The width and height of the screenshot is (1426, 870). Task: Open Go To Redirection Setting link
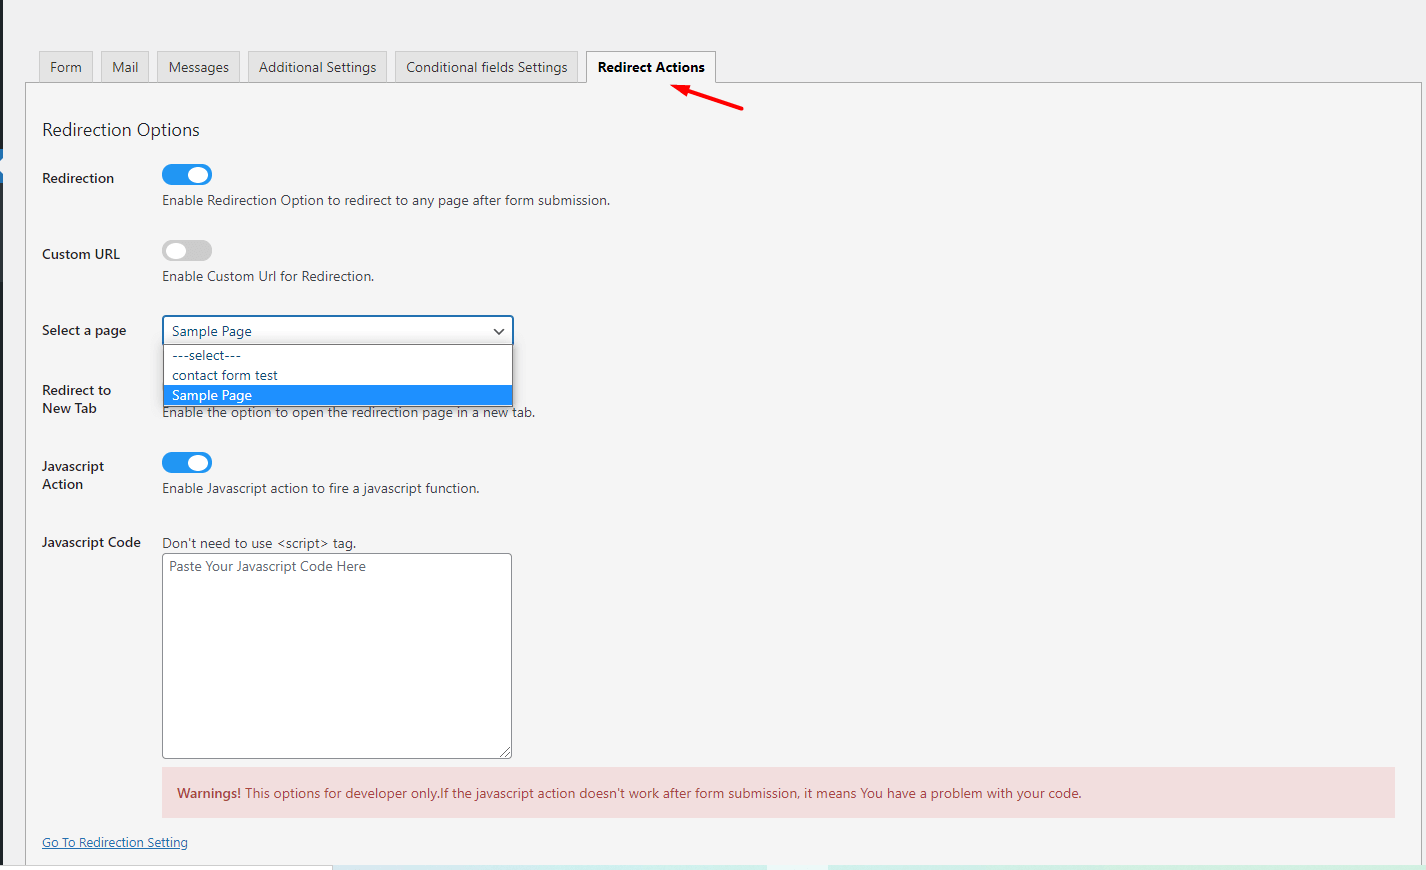pyautogui.click(x=115, y=843)
